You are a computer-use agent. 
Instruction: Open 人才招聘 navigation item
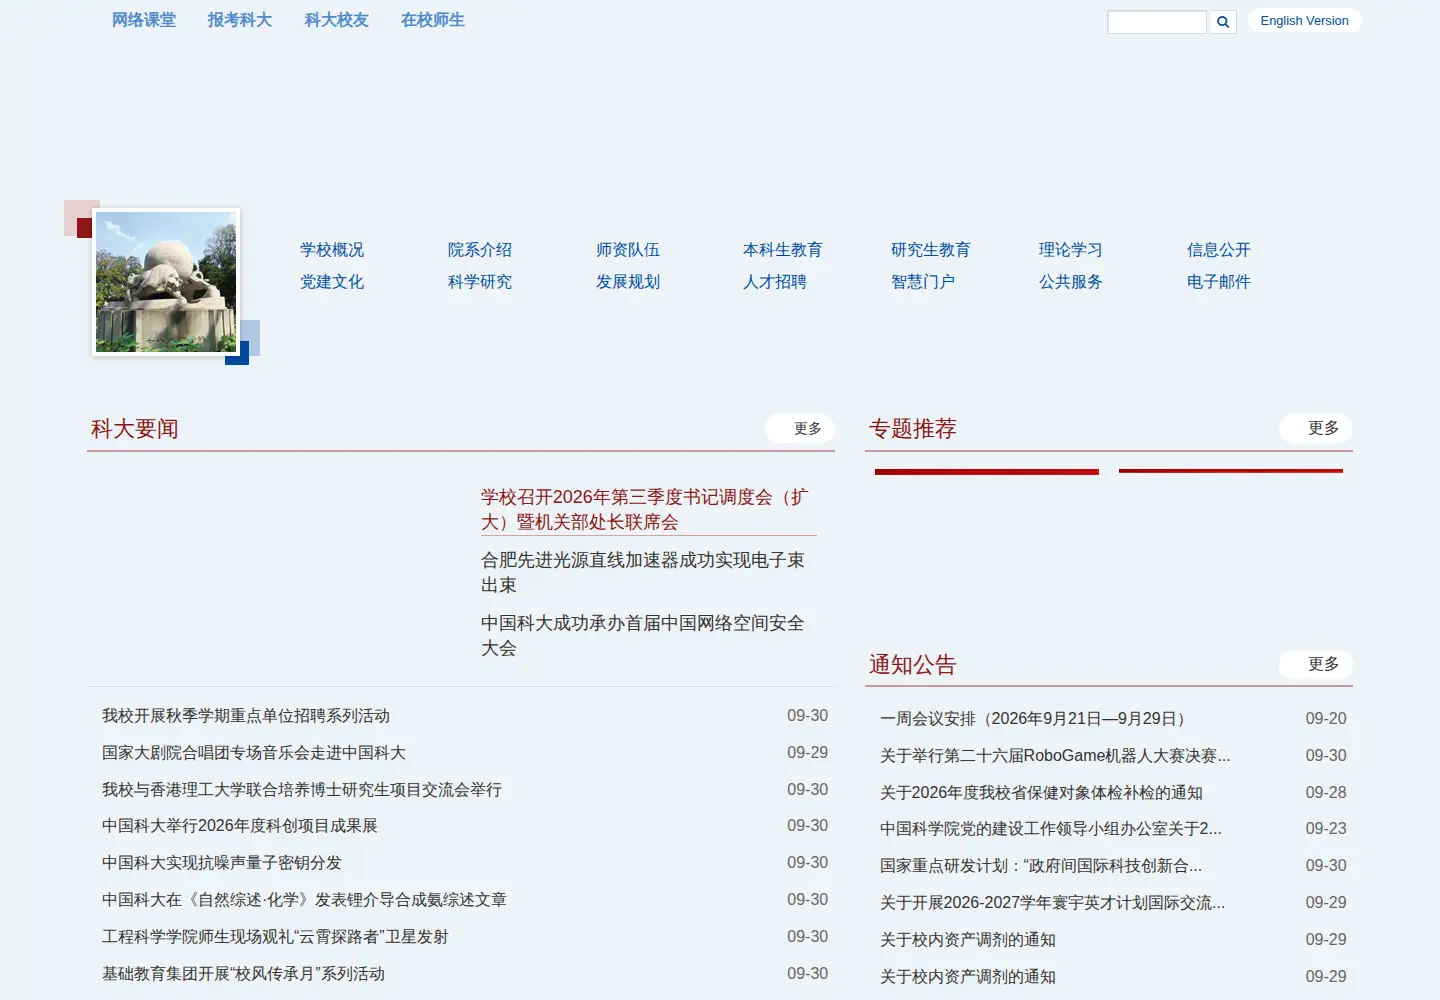[x=775, y=282]
